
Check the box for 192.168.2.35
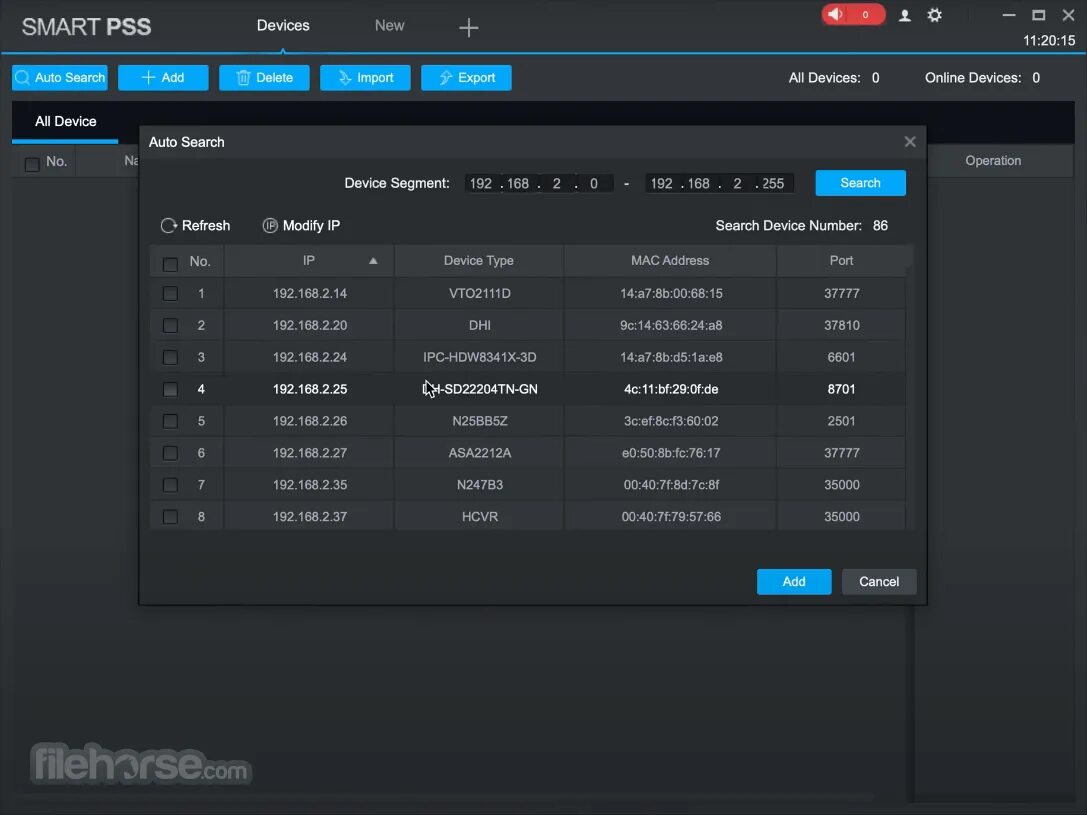pyautogui.click(x=170, y=485)
